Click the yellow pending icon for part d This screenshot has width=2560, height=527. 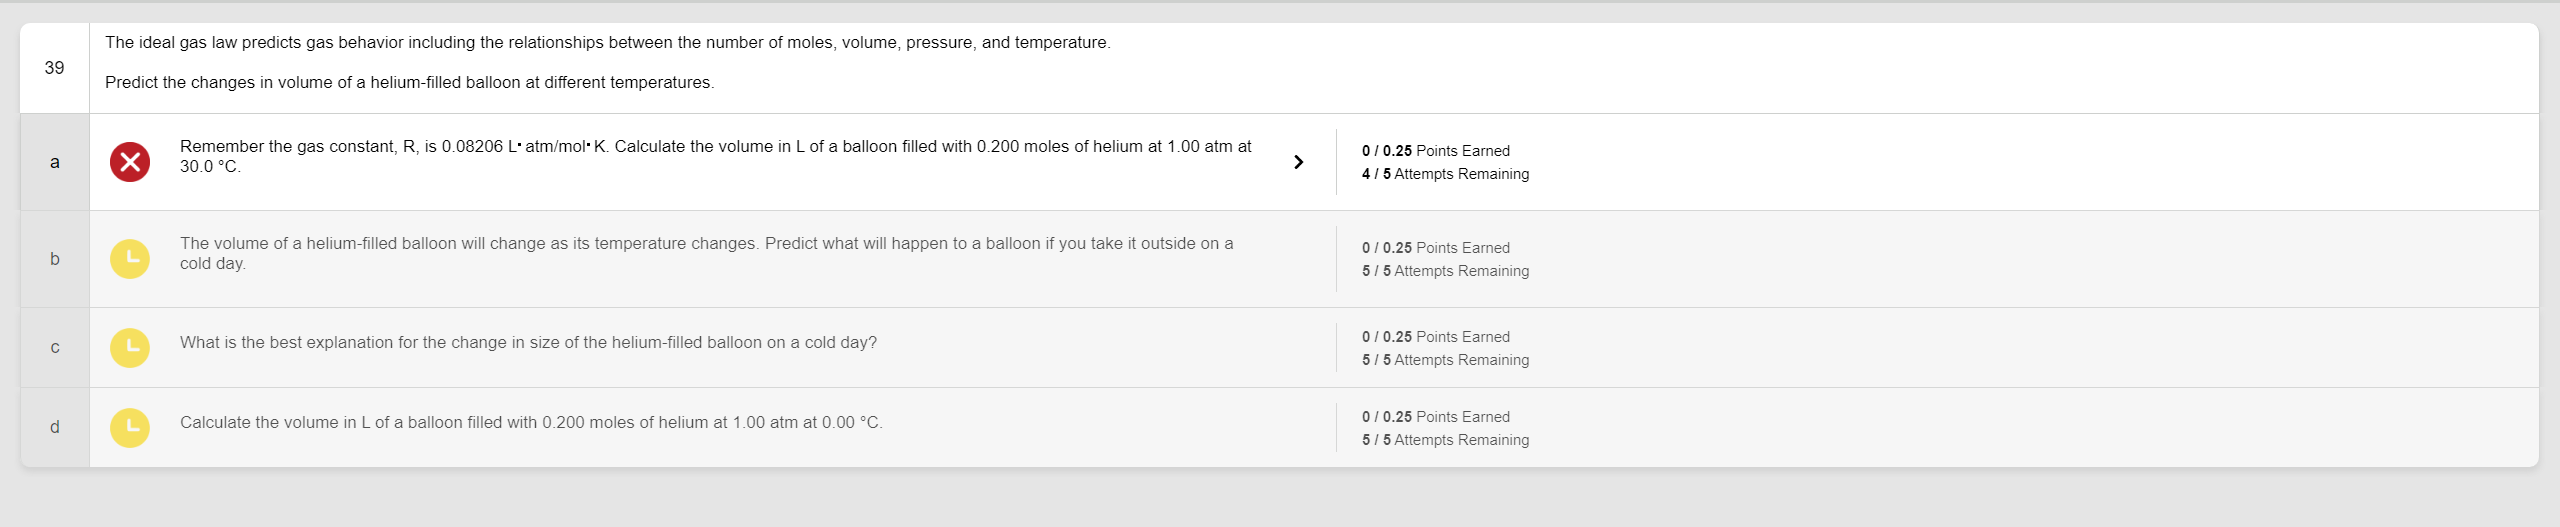pos(130,428)
